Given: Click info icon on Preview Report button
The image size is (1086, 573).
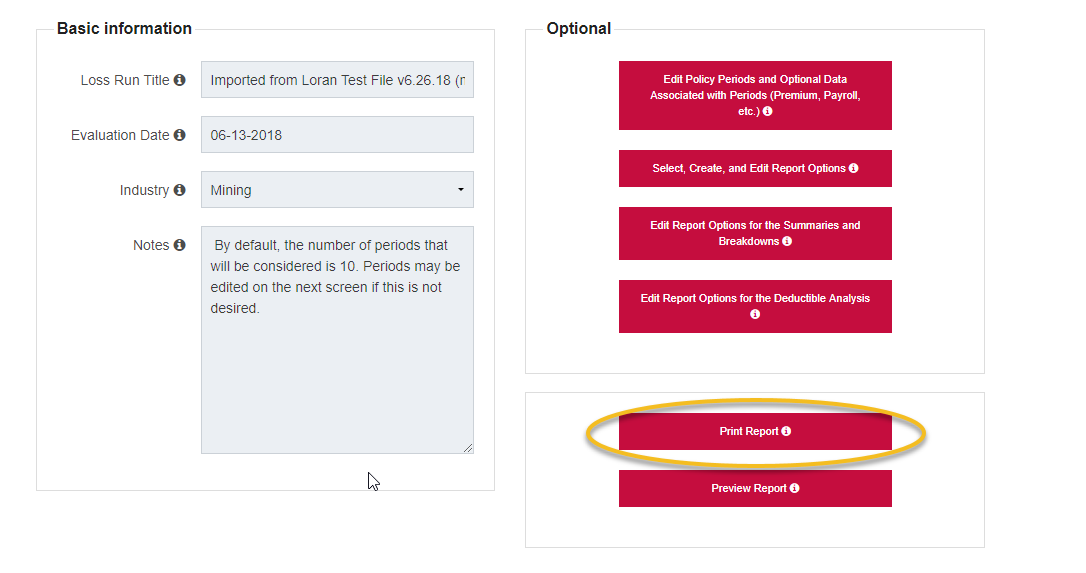Looking at the screenshot, I should (794, 489).
